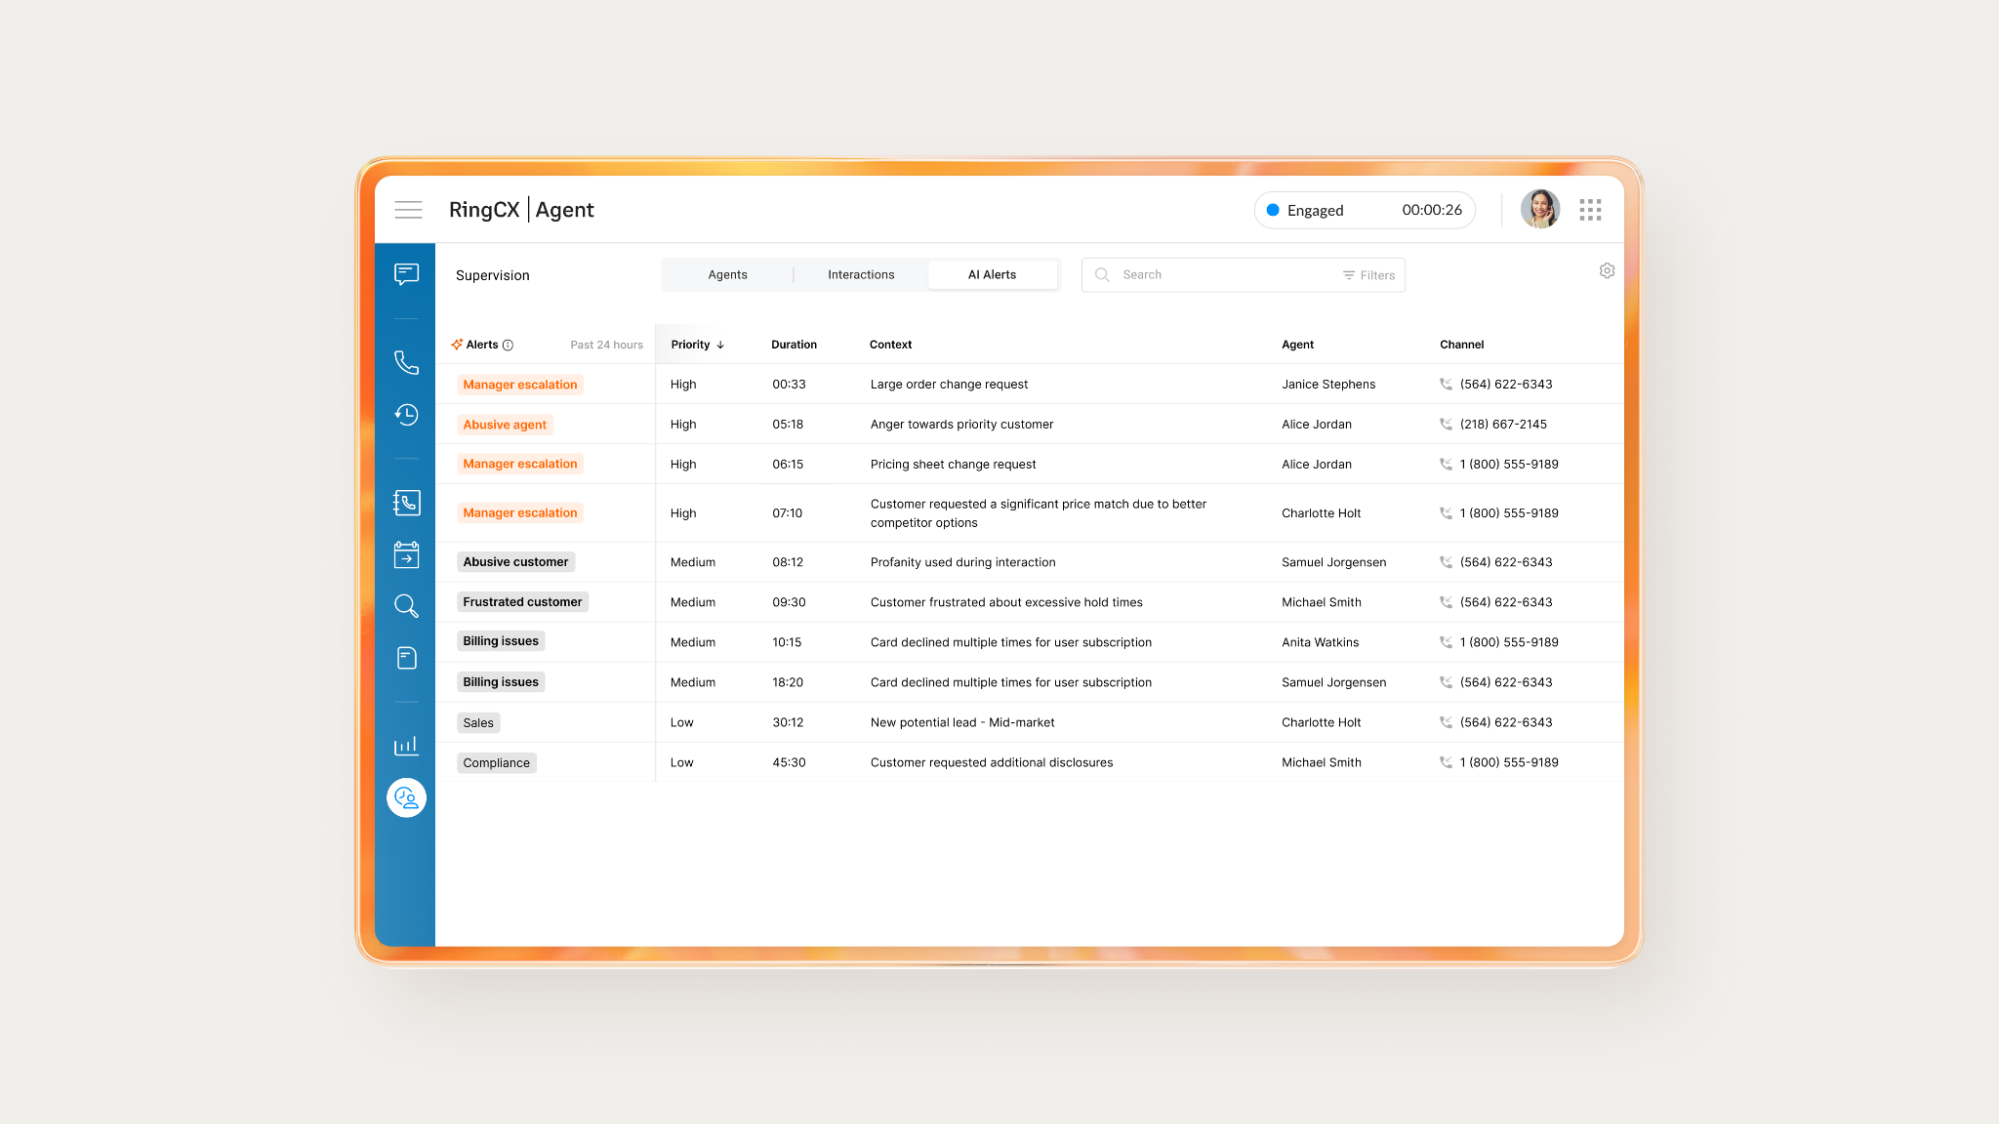Image resolution: width=1999 pixels, height=1125 pixels.
Task: Open the search sidebar icon
Action: pos(408,606)
